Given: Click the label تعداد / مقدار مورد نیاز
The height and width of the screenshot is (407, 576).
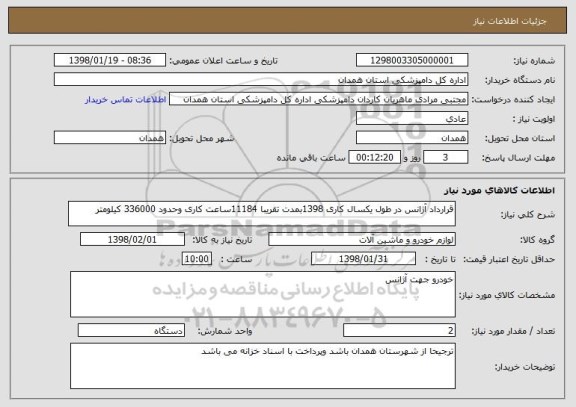Looking at the screenshot, I should 513,331.
